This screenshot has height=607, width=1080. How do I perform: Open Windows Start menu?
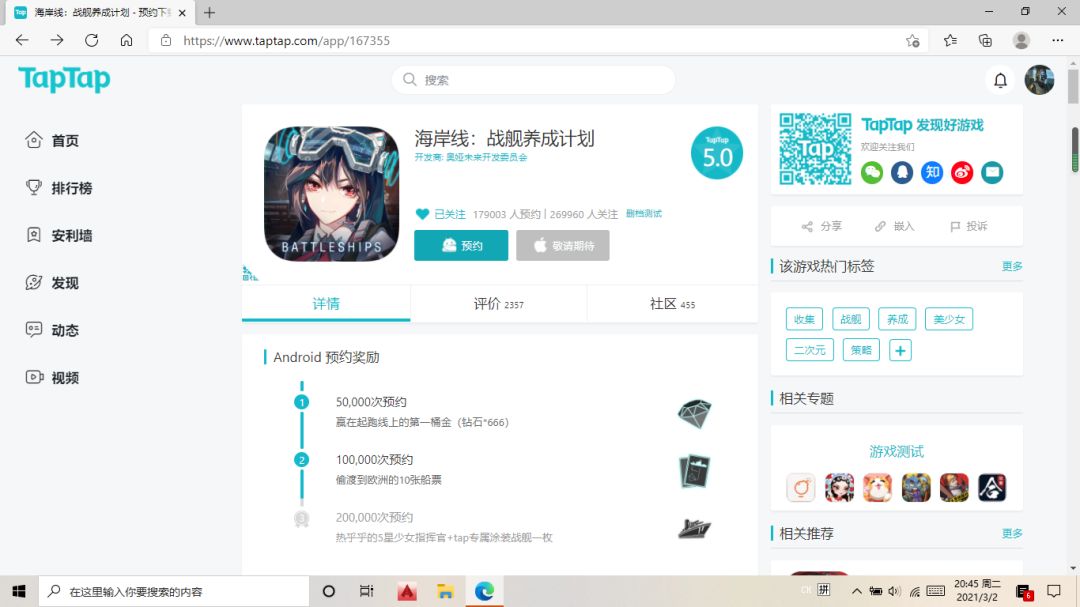point(19,591)
